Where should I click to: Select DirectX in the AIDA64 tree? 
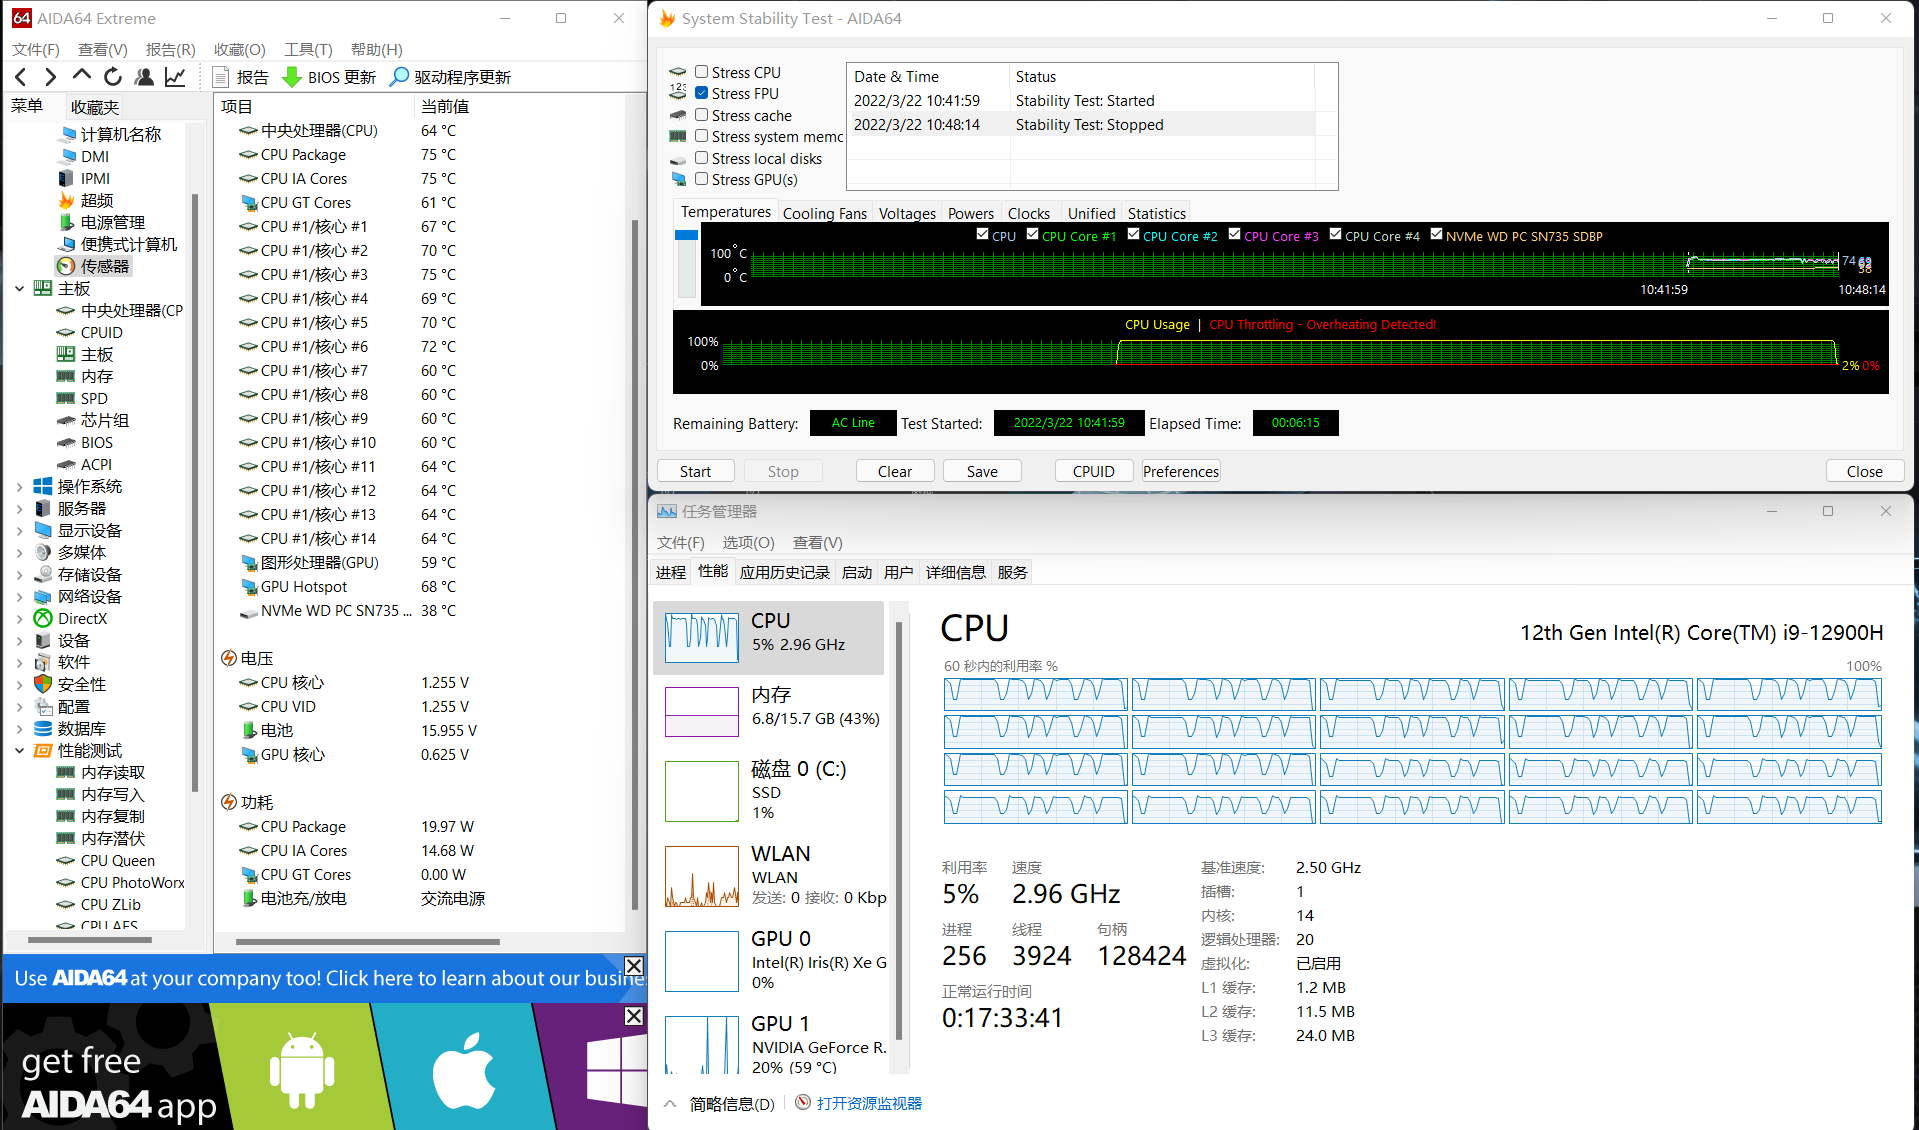(x=71, y=618)
